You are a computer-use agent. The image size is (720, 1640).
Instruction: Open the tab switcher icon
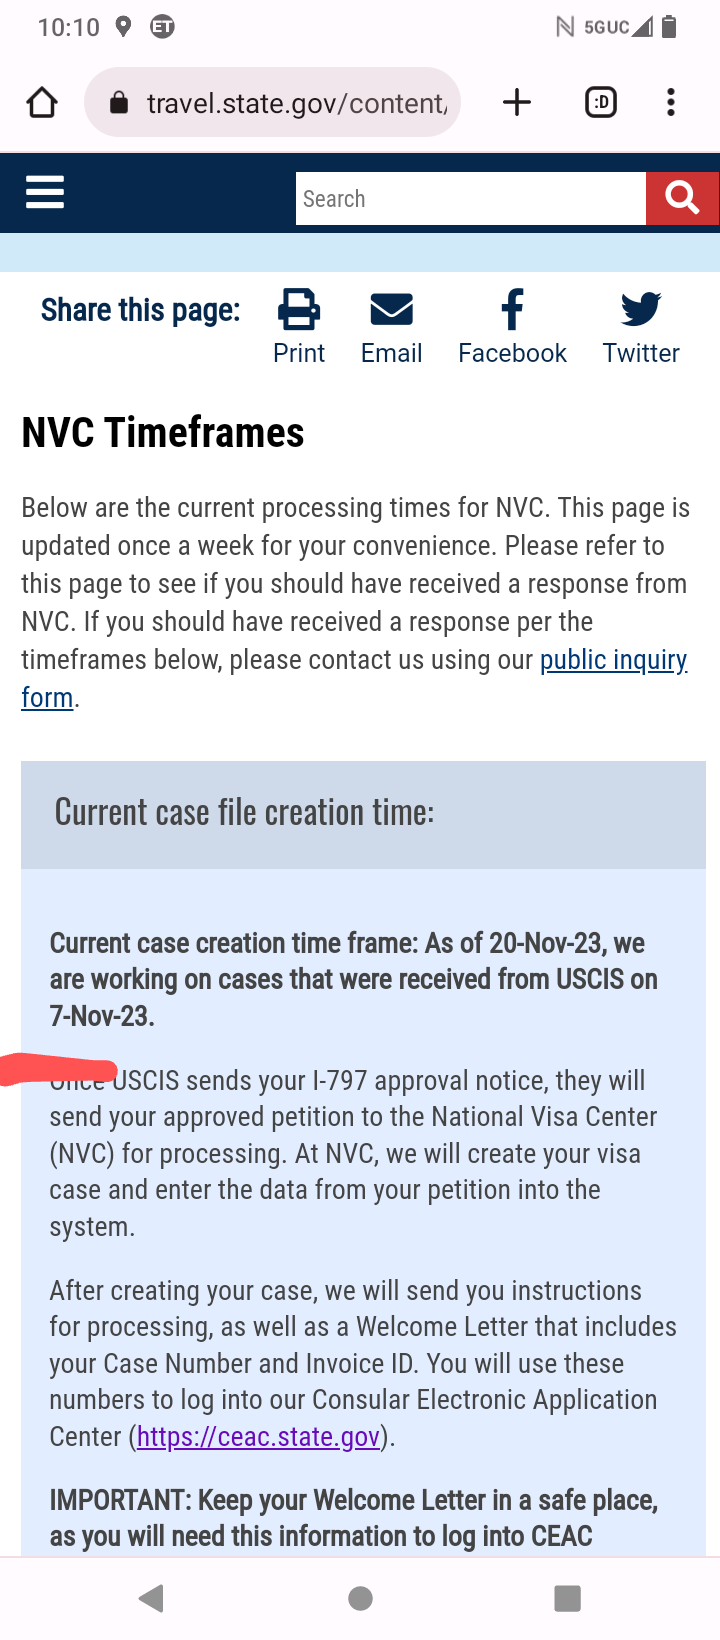601,102
